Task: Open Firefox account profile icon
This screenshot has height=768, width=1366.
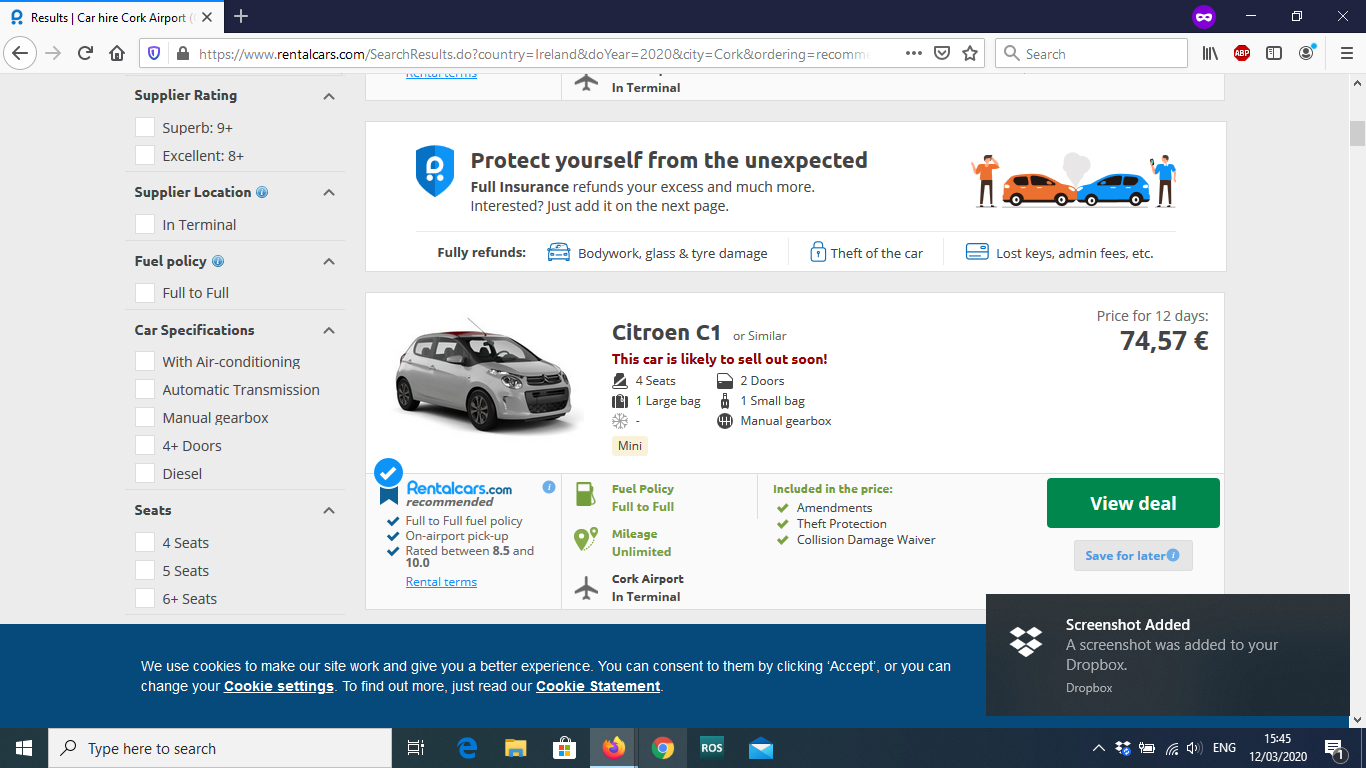Action: pos(1307,53)
